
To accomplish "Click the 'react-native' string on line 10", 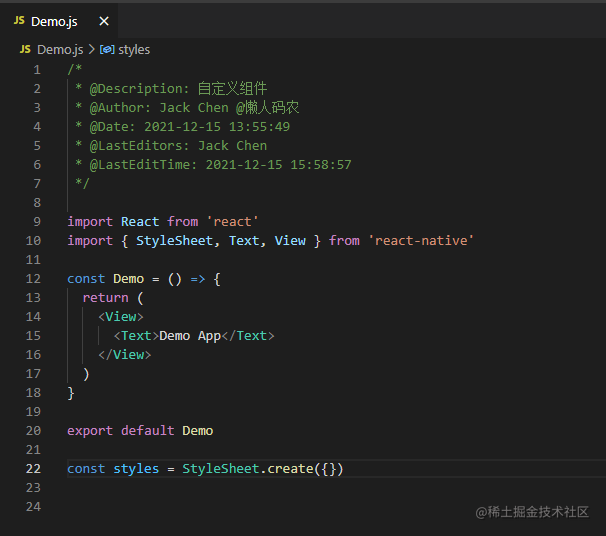I will pyautogui.click(x=421, y=241).
